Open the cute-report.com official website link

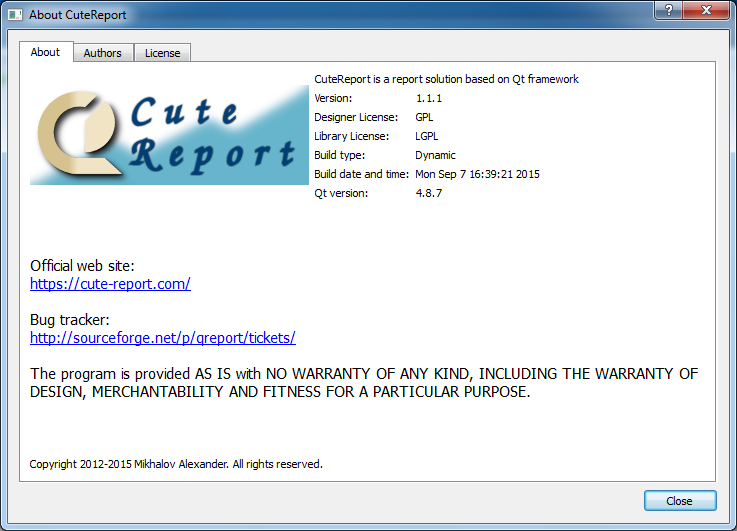(x=110, y=284)
